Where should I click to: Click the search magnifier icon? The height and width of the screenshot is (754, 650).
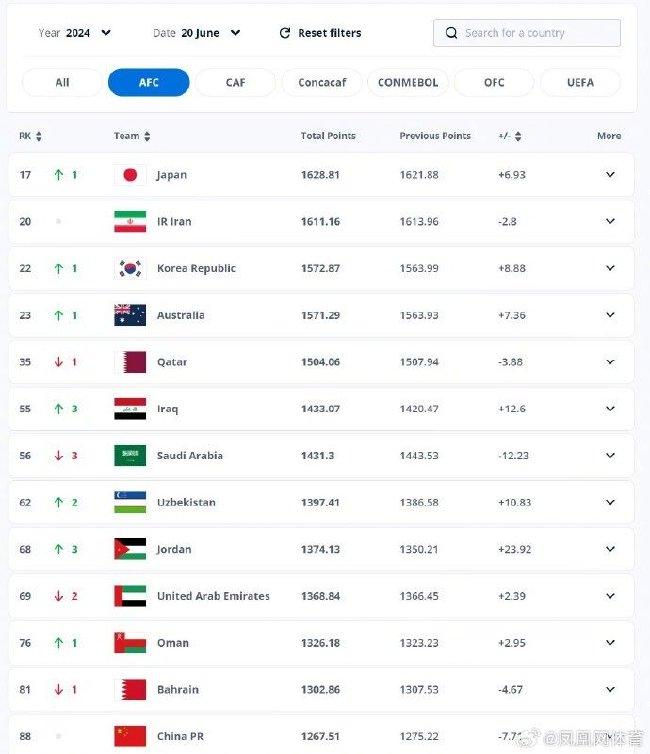point(451,33)
